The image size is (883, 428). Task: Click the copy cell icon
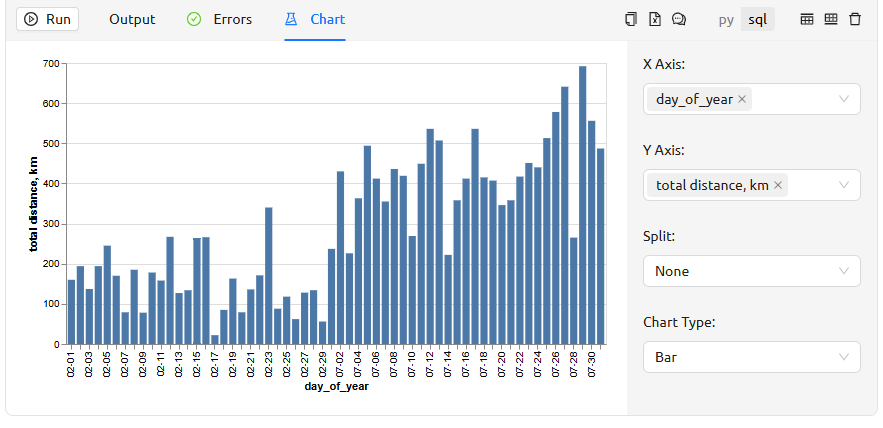630,19
